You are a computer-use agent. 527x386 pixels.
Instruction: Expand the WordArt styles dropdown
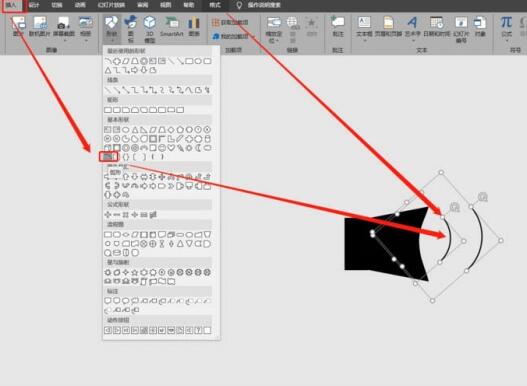(x=413, y=40)
